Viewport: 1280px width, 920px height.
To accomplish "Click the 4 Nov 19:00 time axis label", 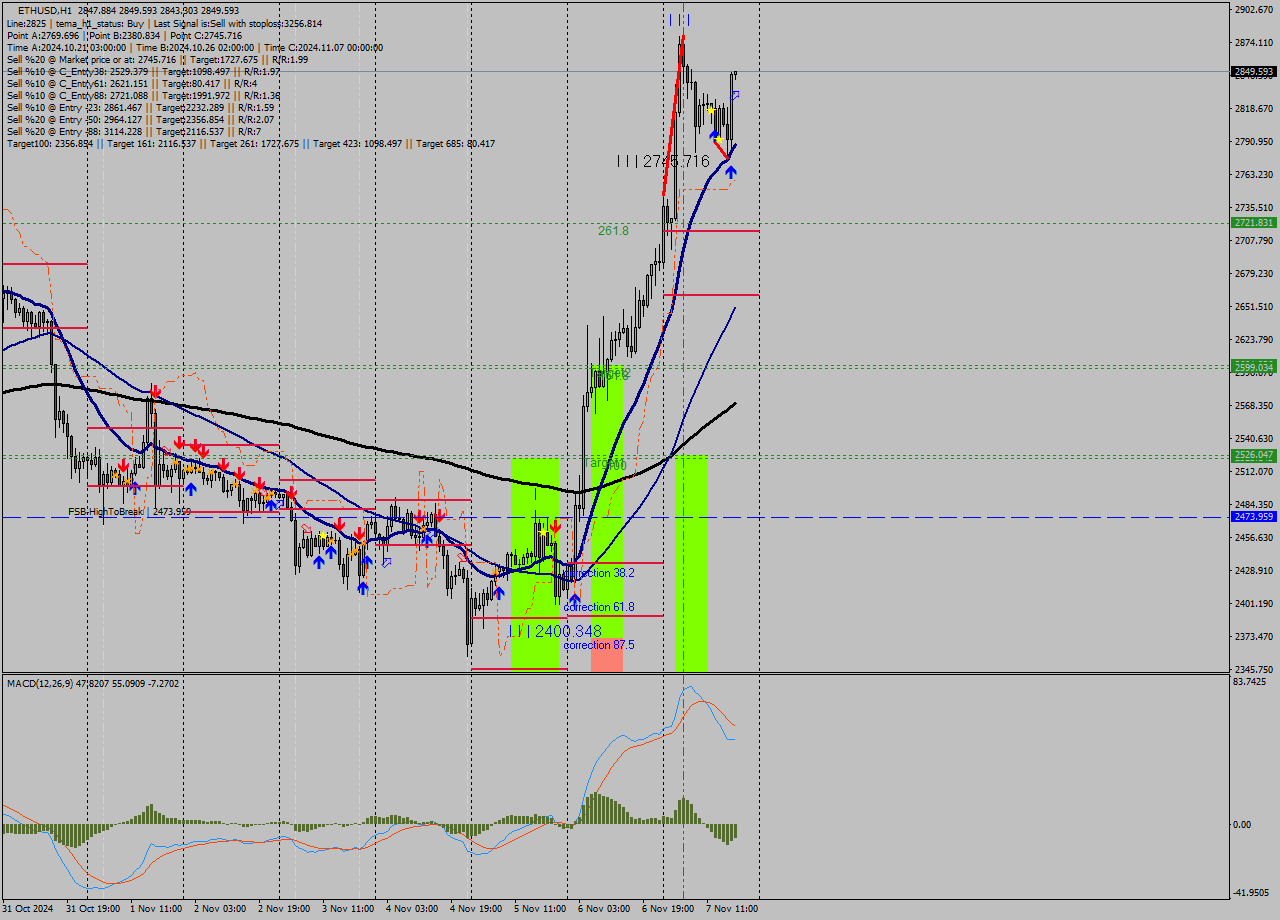I will point(476,909).
